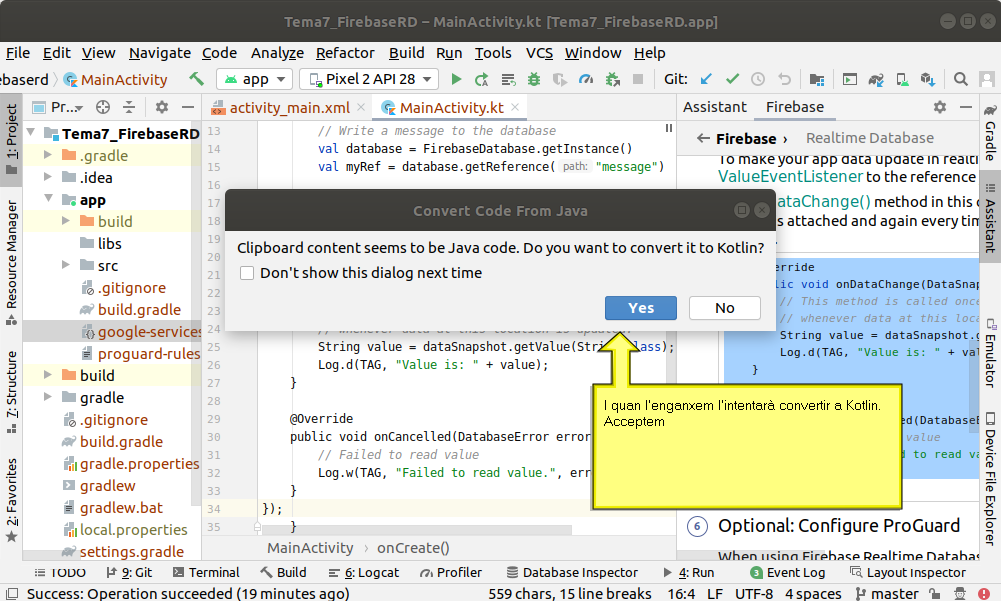Click the horizontal scrollbar of the editor
This screenshot has width=1001, height=601.
[x=418, y=530]
